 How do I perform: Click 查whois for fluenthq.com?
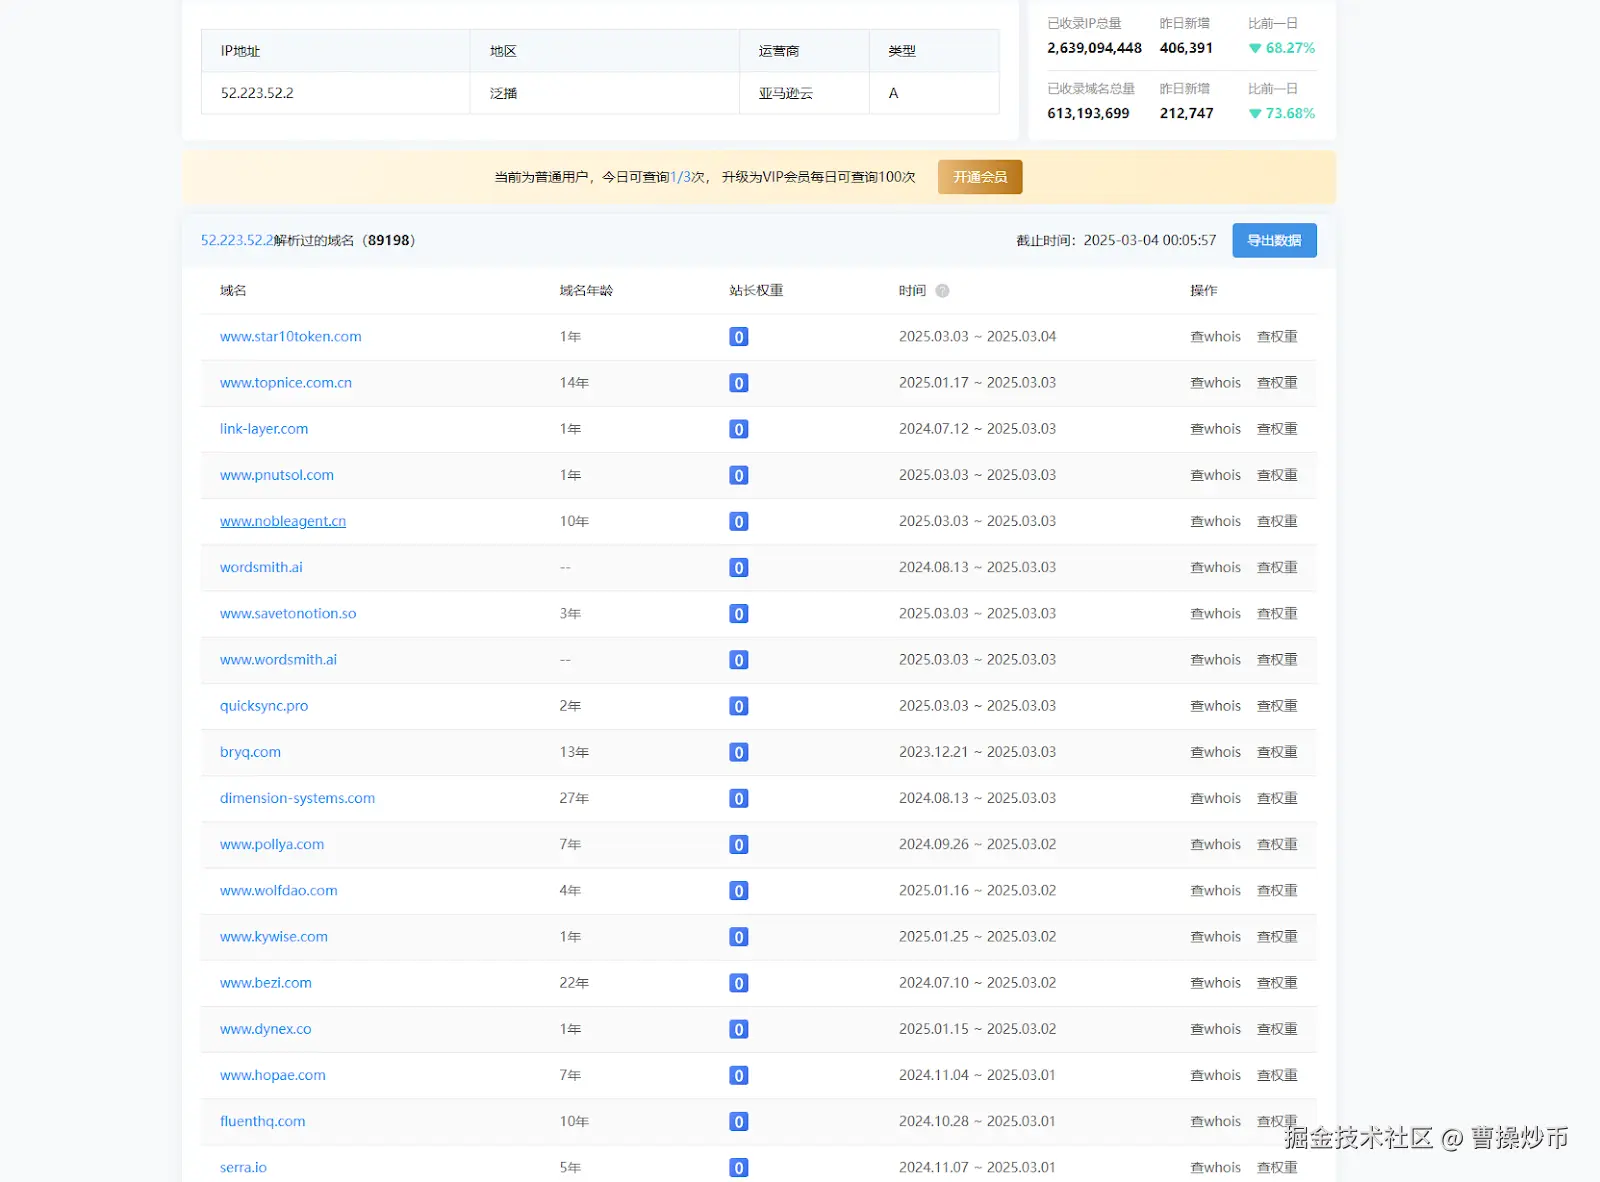pyautogui.click(x=1215, y=1121)
